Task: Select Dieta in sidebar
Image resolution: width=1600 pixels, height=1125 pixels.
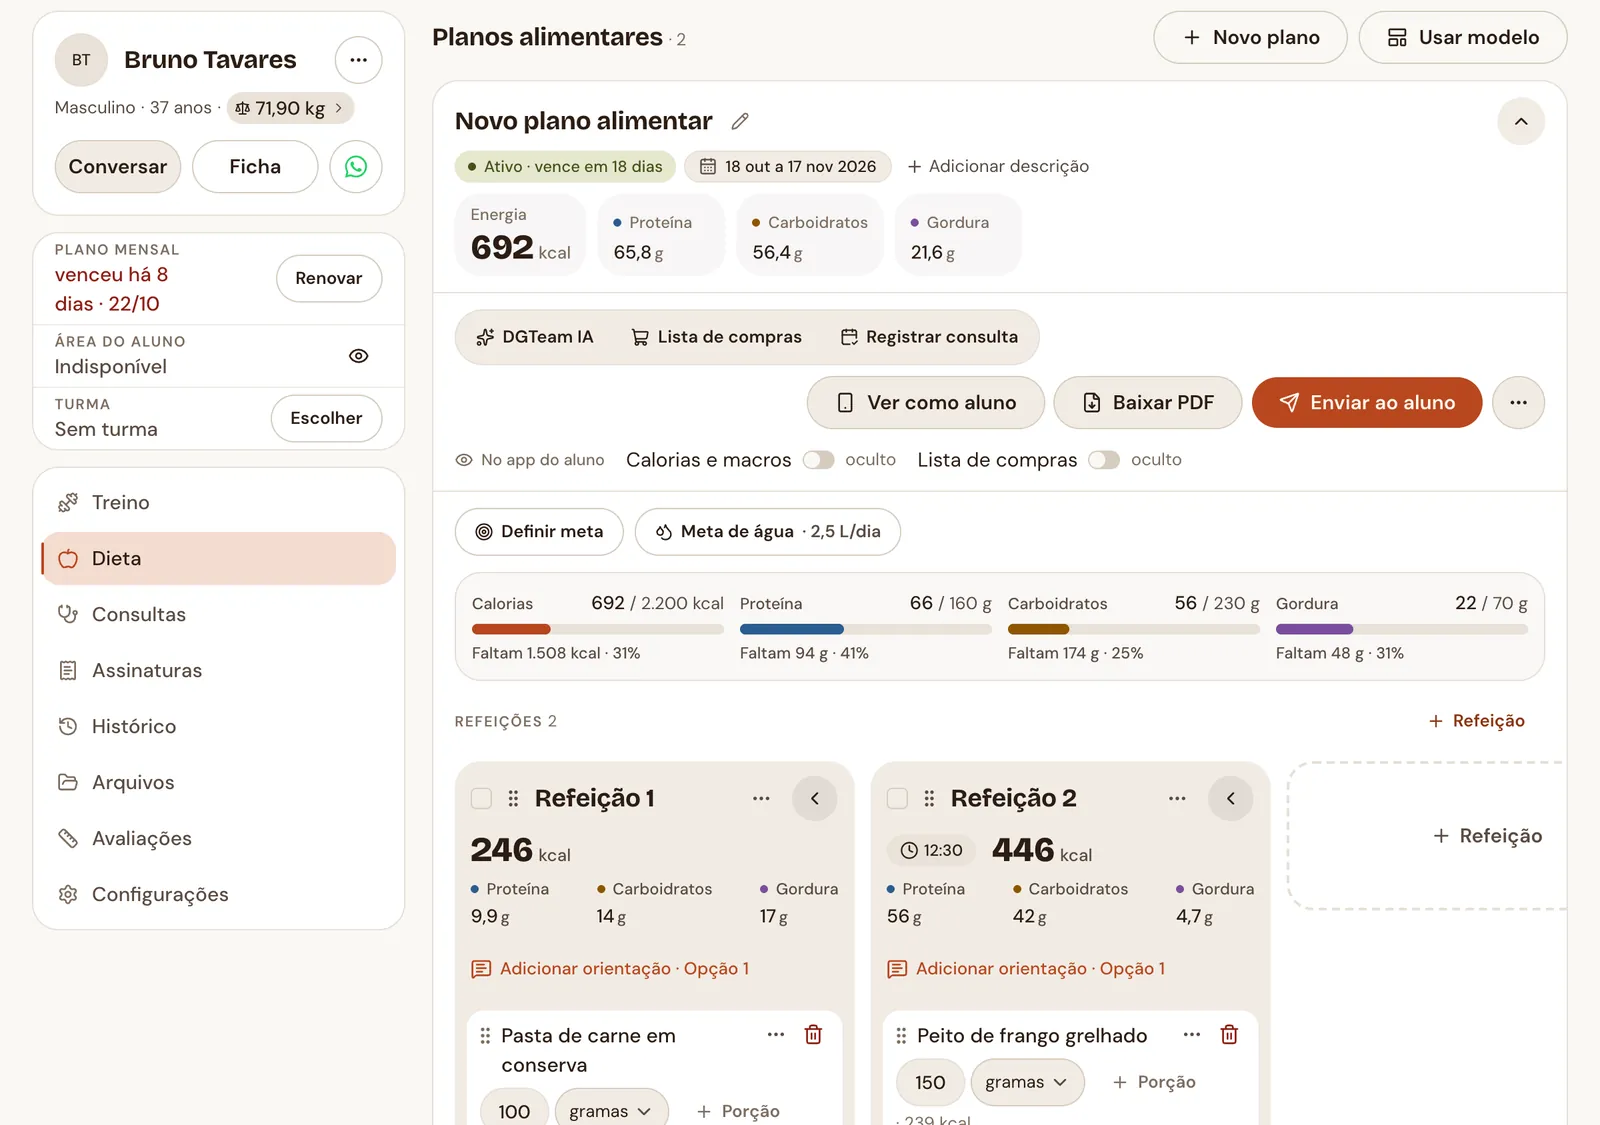Action: [218, 559]
